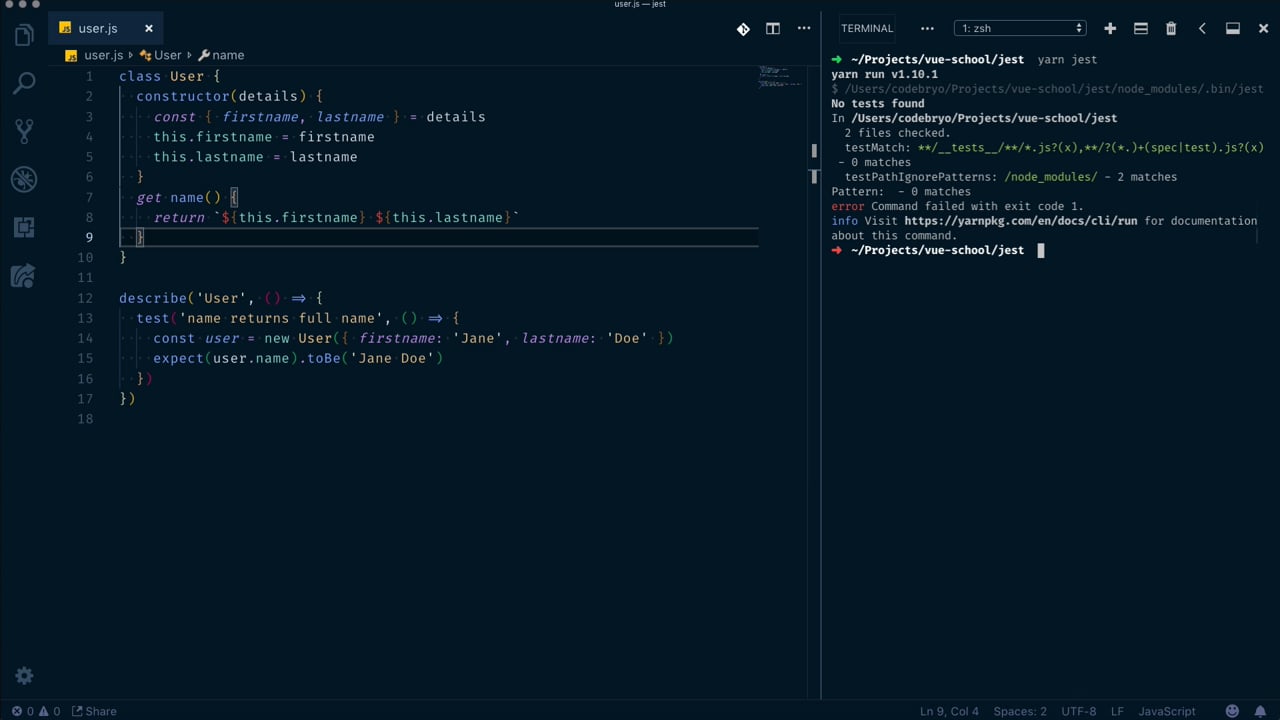Split the terminal pane
The height and width of the screenshot is (720, 1280).
[1141, 29]
